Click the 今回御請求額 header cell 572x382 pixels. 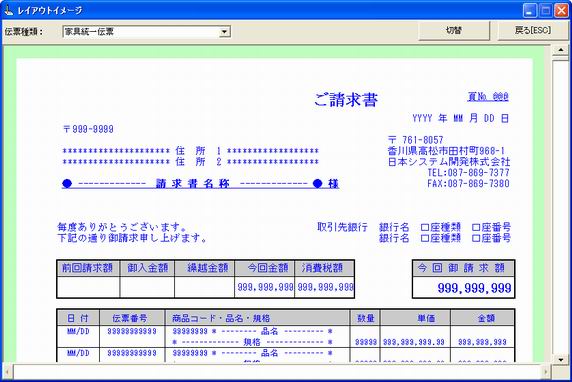(463, 268)
